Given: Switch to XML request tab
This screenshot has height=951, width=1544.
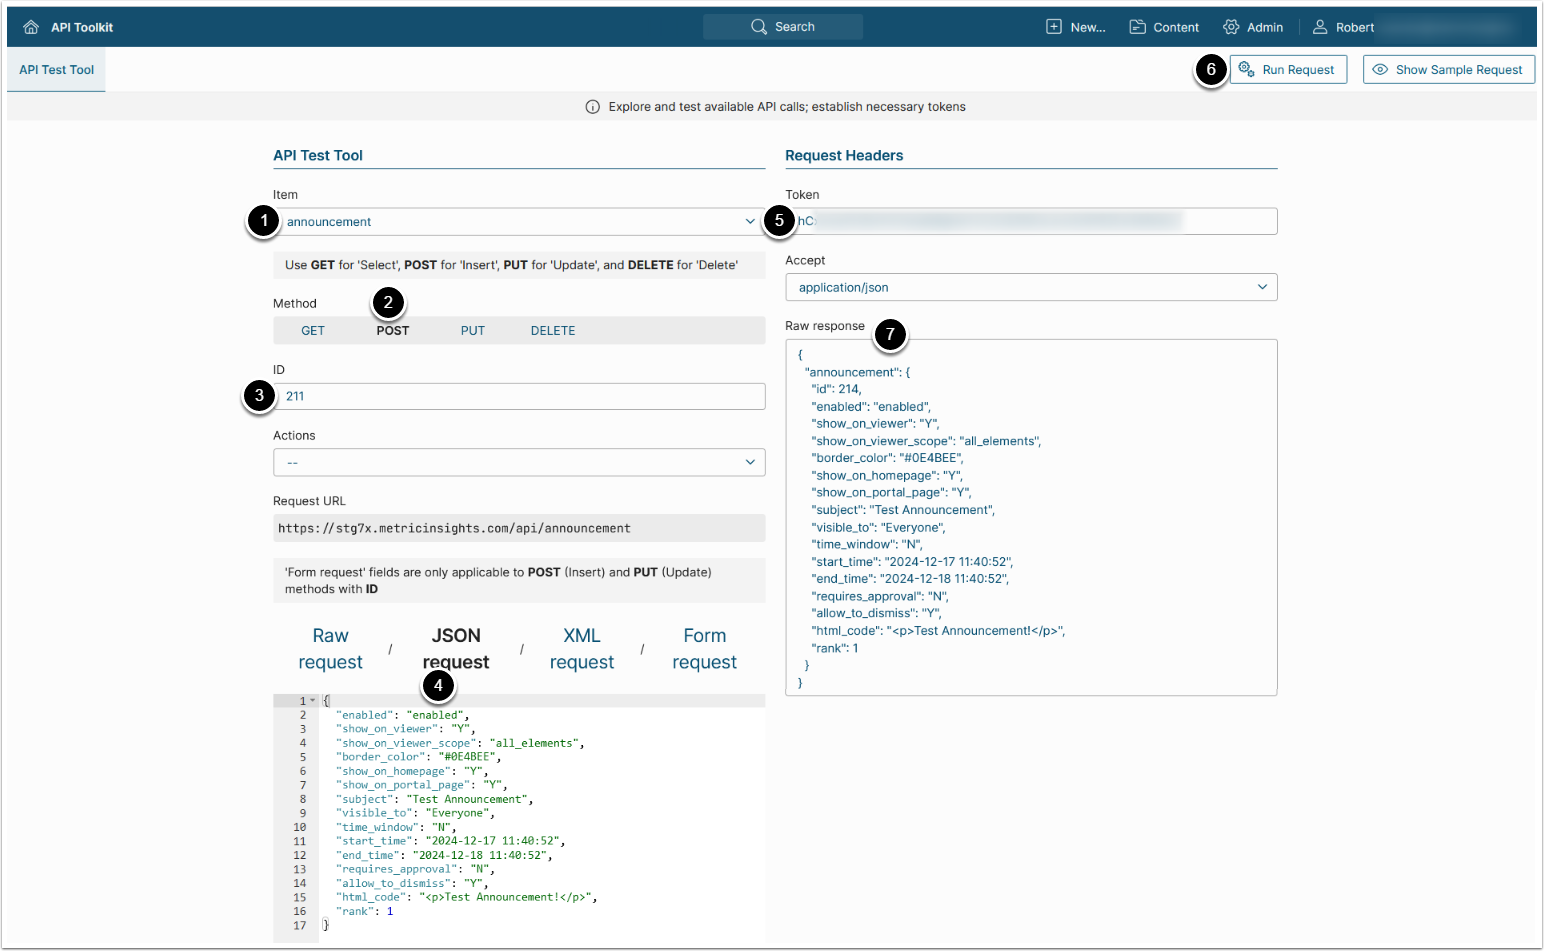Looking at the screenshot, I should [581, 649].
